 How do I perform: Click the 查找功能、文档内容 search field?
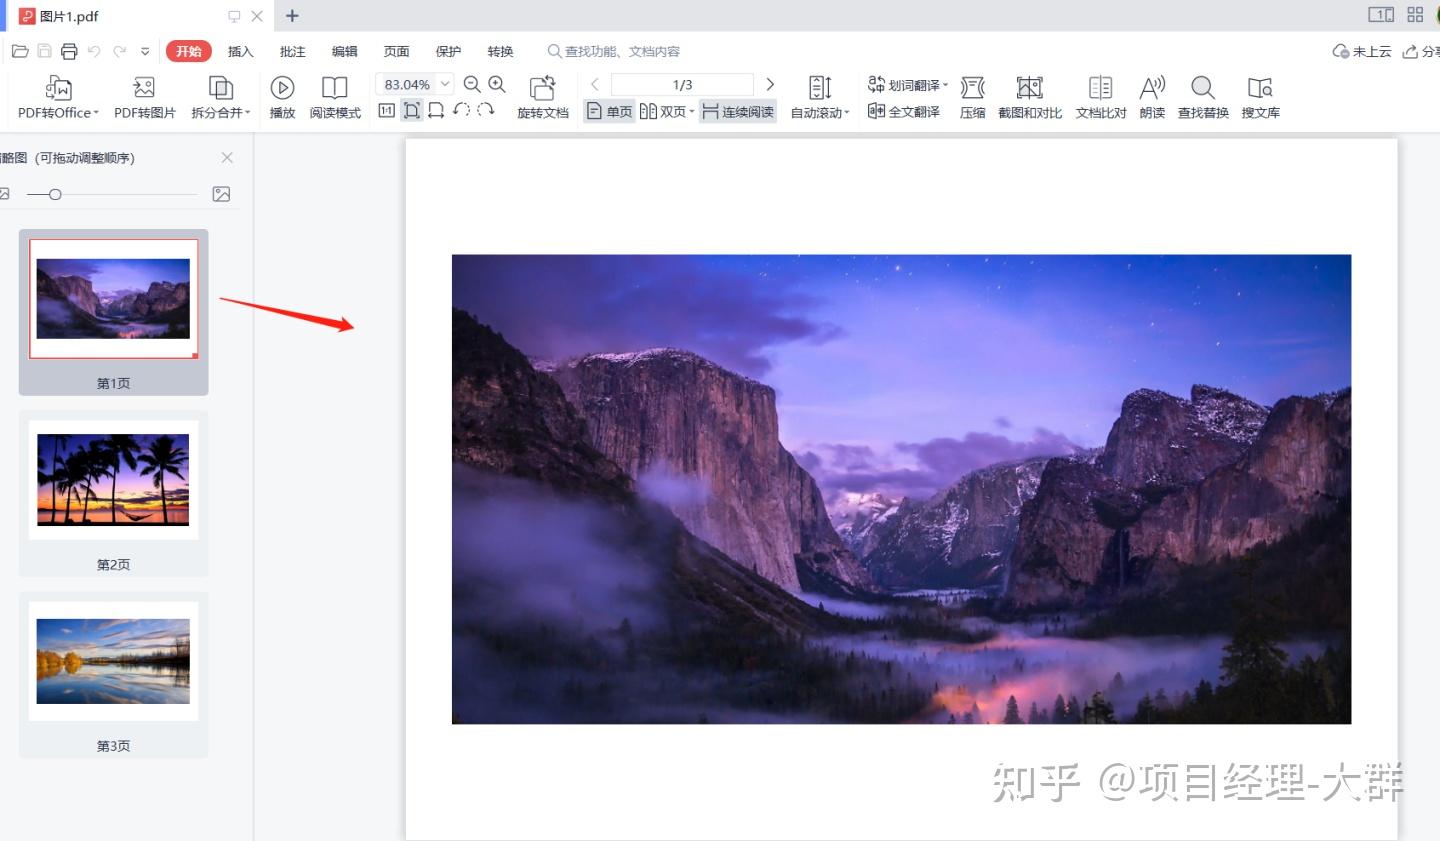[x=614, y=51]
